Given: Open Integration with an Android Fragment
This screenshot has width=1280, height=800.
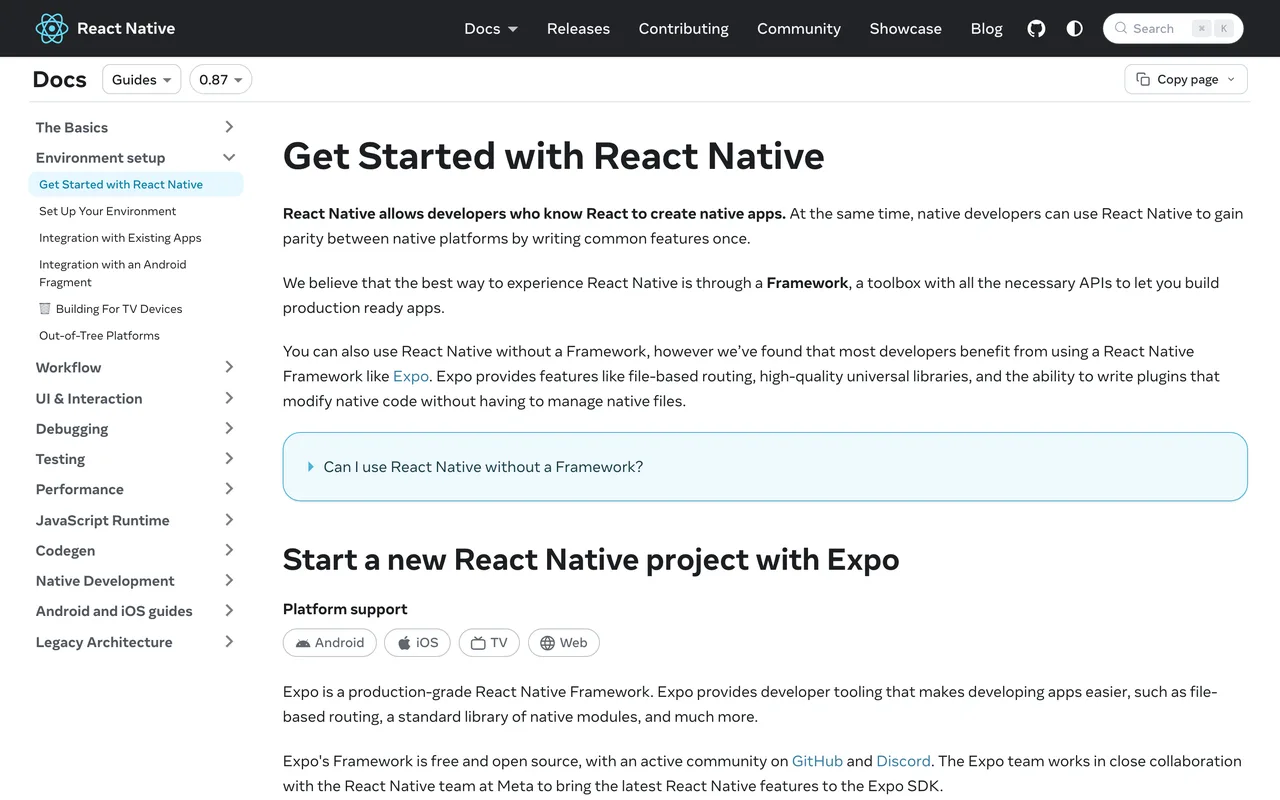Looking at the screenshot, I should tap(113, 273).
